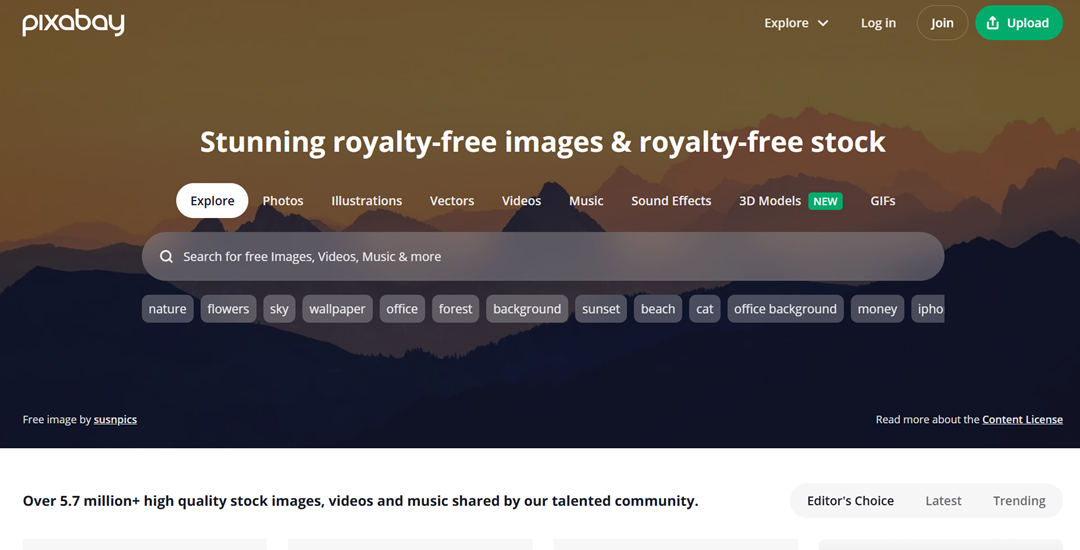Click the green Upload button
The height and width of the screenshot is (550, 1080).
1018,23
